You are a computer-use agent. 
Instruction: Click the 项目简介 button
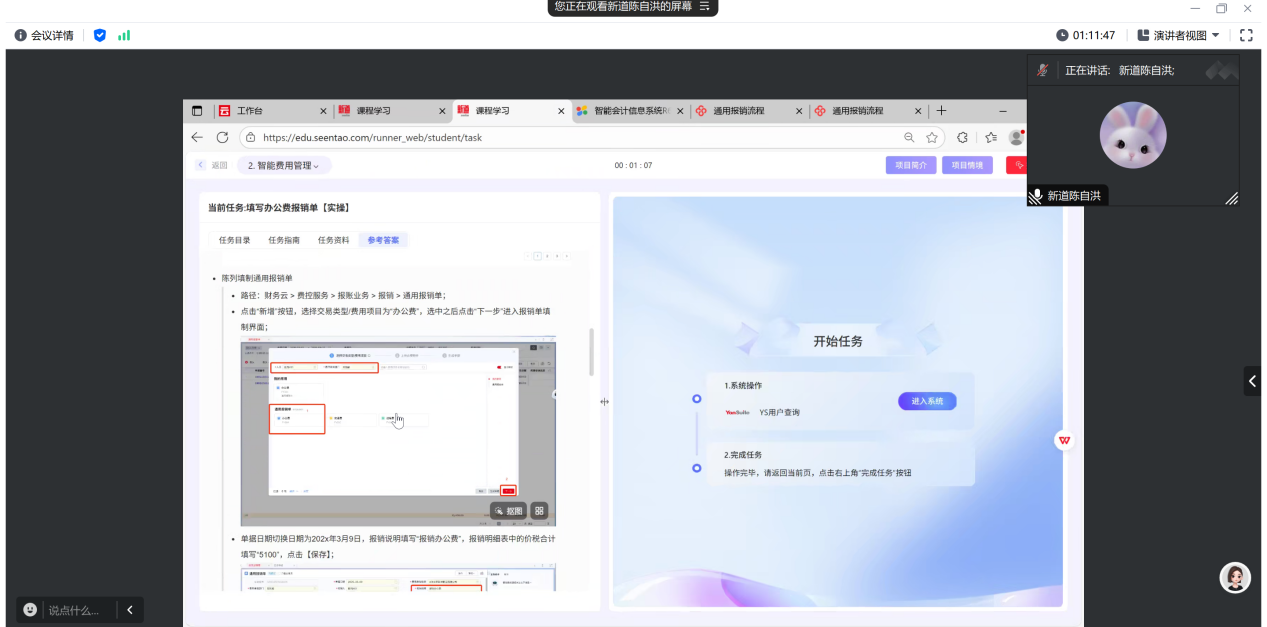point(911,165)
